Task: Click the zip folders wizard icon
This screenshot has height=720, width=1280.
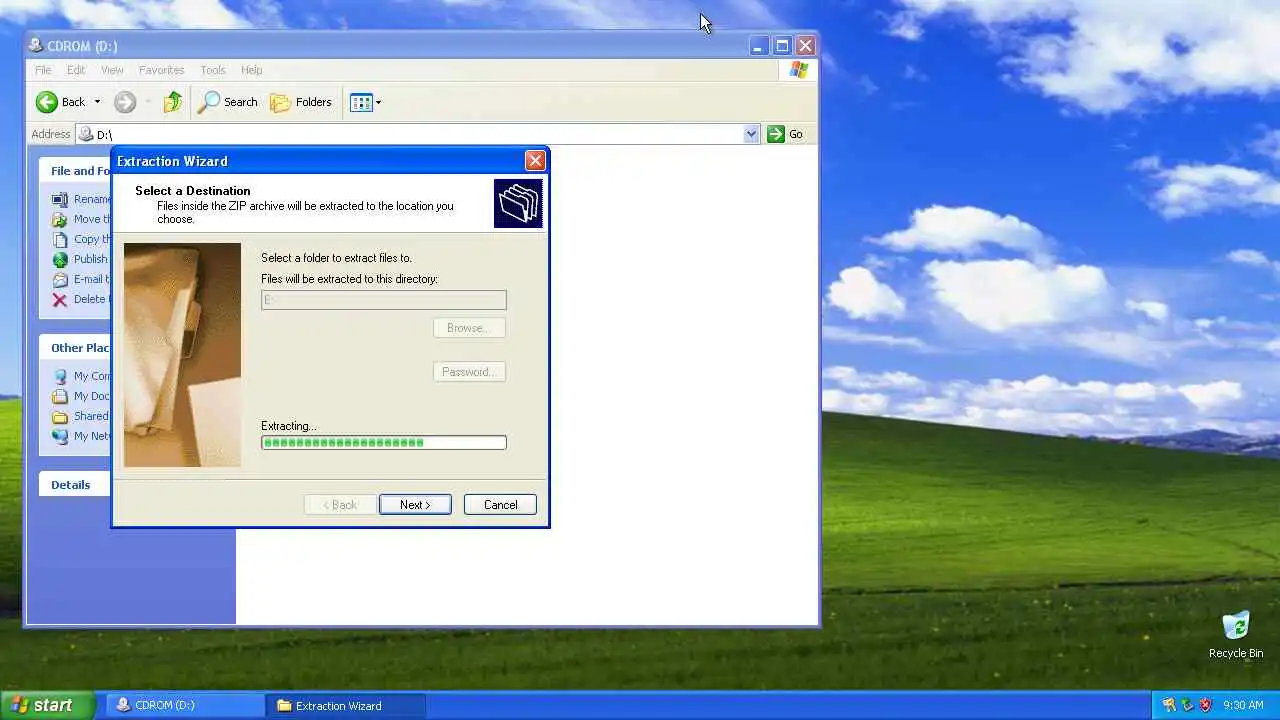Action: tap(518, 203)
